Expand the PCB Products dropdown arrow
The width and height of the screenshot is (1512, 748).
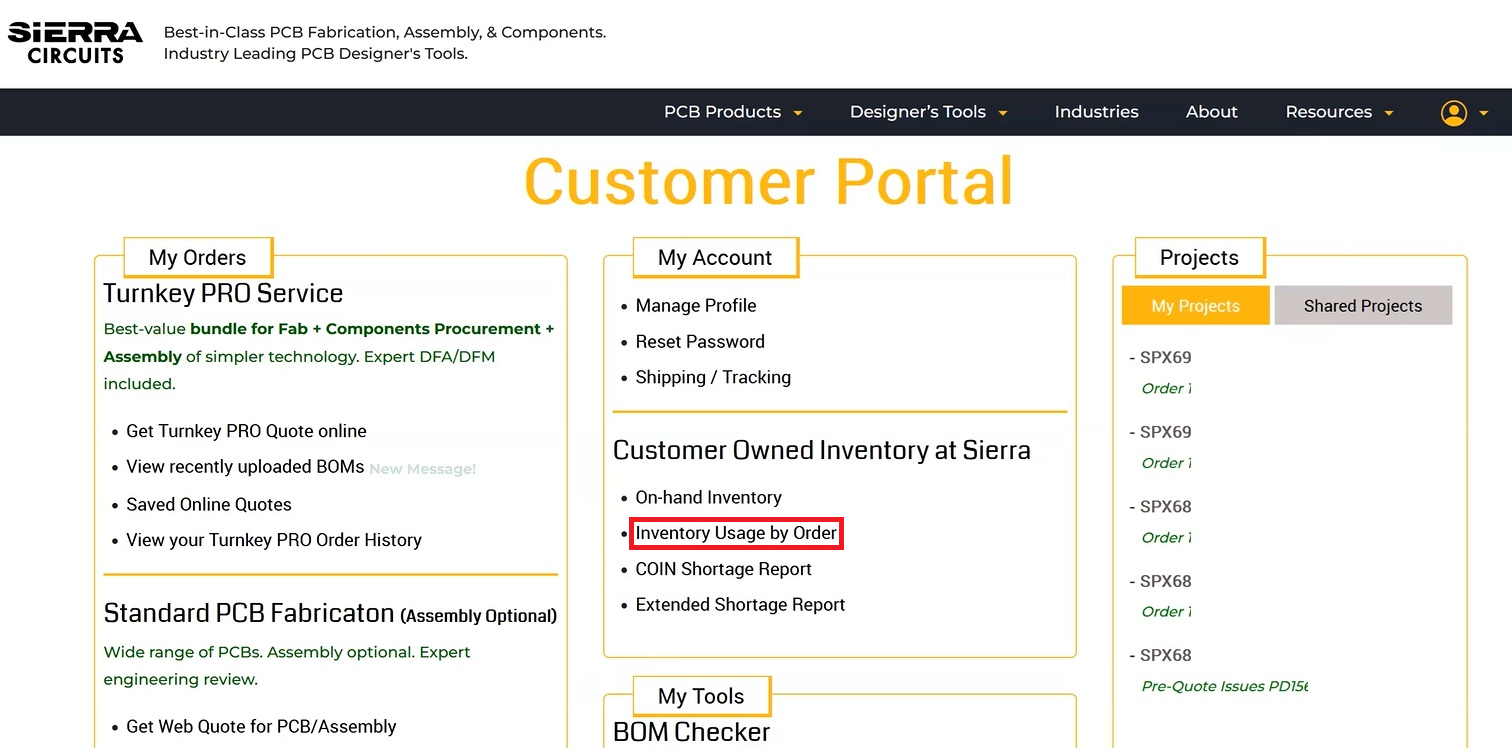click(798, 113)
